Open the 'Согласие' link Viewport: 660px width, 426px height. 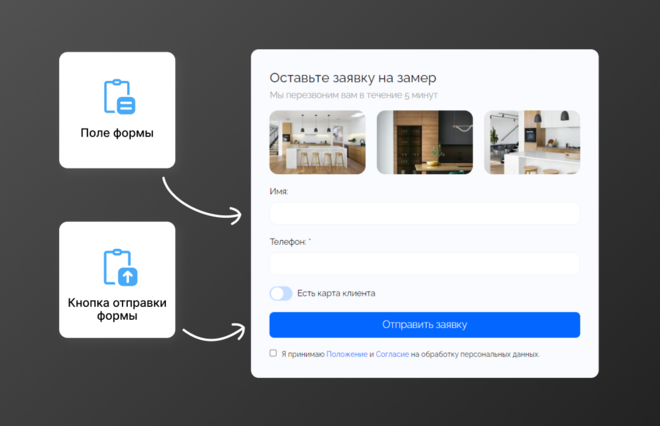click(392, 354)
